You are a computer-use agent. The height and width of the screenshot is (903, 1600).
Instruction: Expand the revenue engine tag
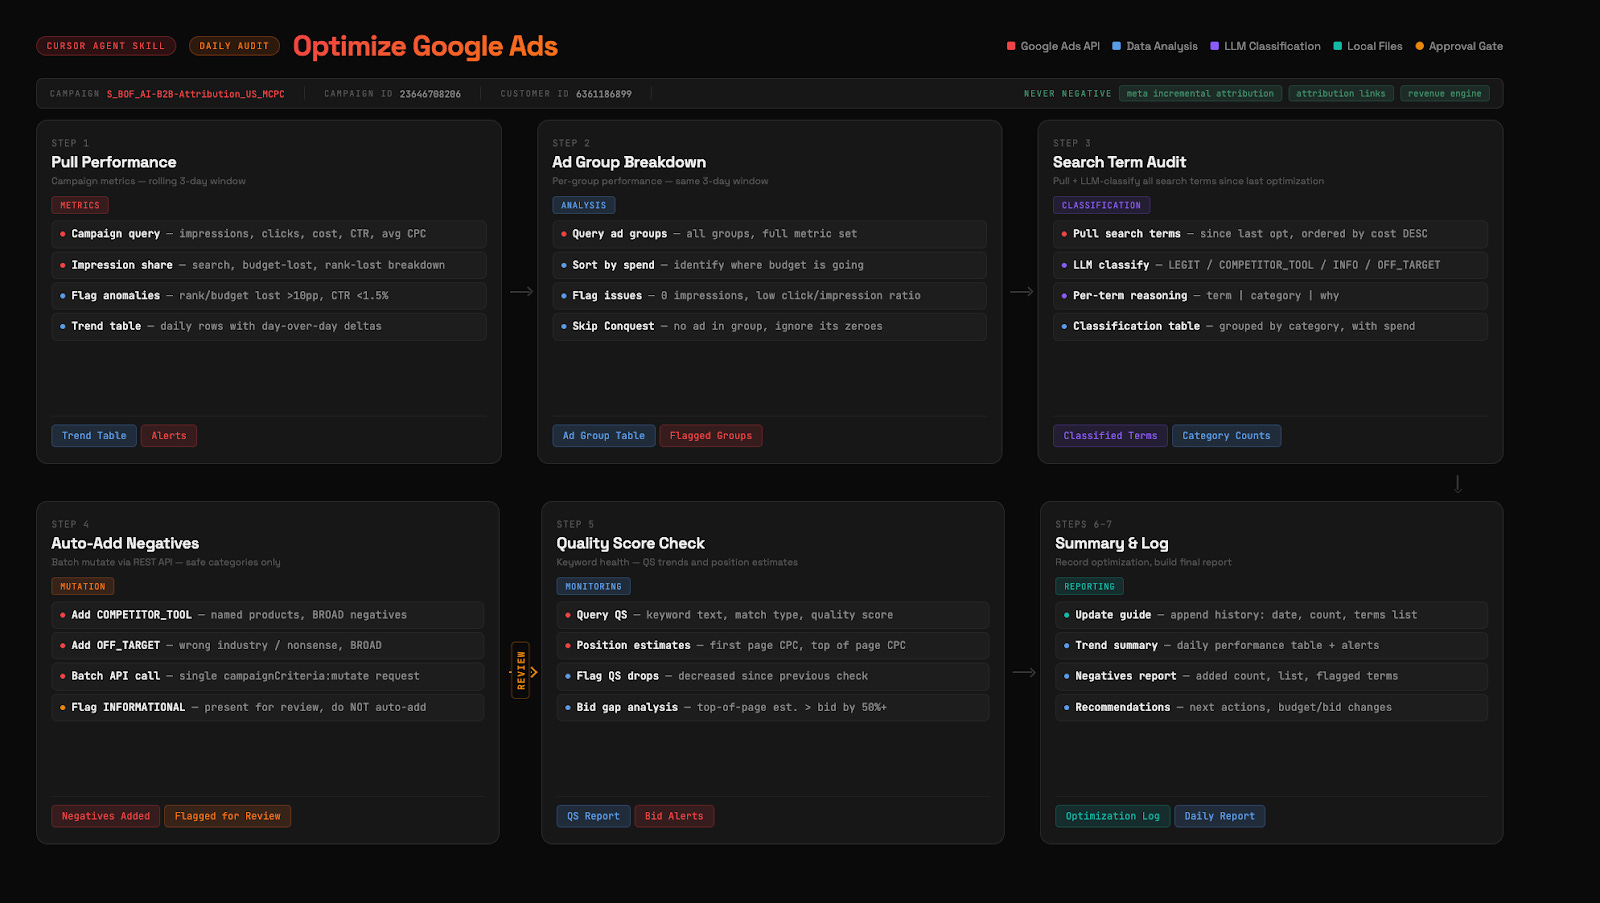pyautogui.click(x=1444, y=93)
